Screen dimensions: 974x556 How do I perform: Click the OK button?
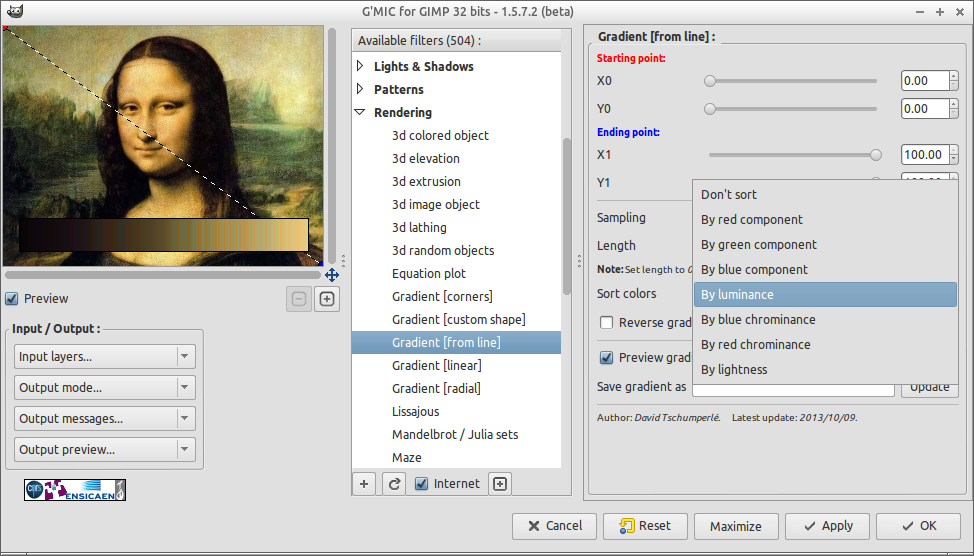918,526
